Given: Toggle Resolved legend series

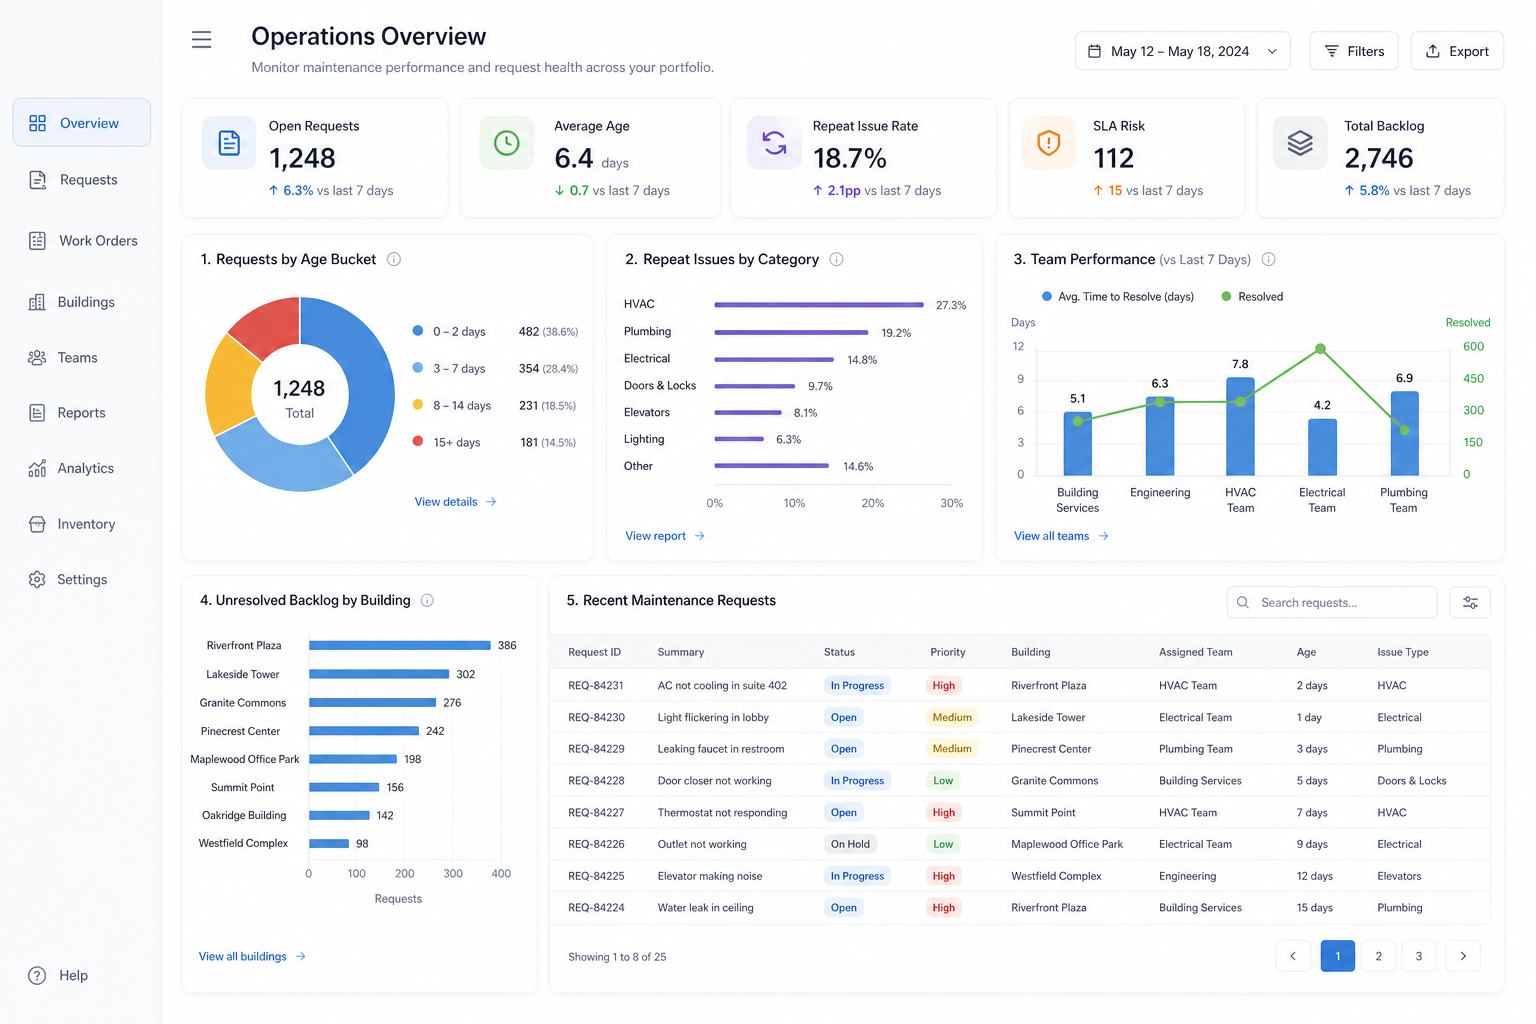Looking at the screenshot, I should click(1252, 296).
